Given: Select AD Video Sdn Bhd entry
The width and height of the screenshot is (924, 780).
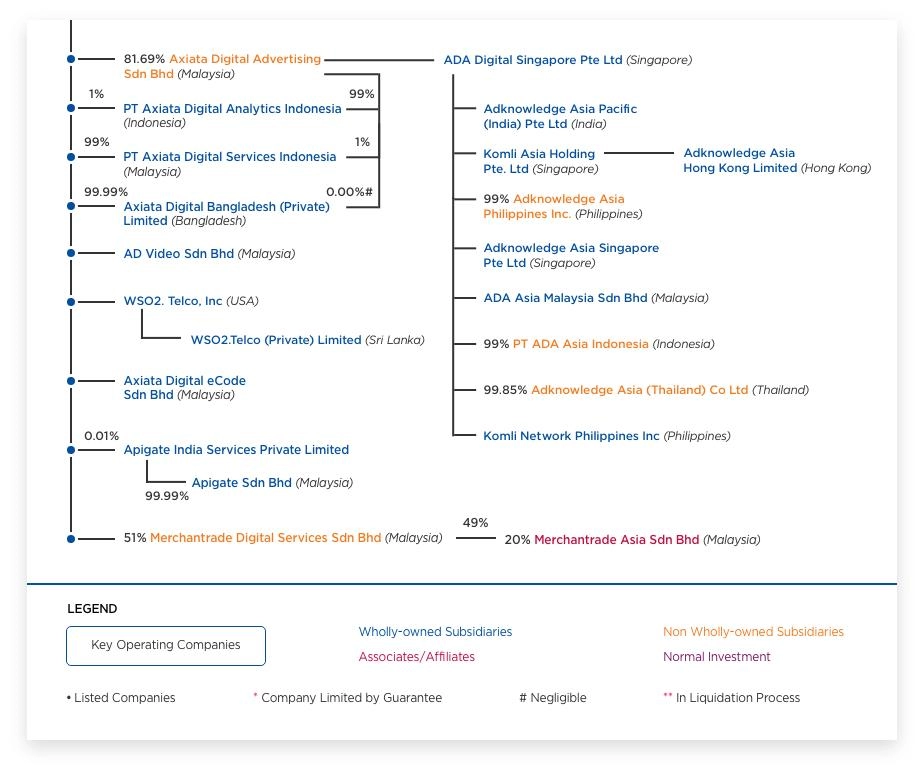Looking at the screenshot, I should click(209, 253).
